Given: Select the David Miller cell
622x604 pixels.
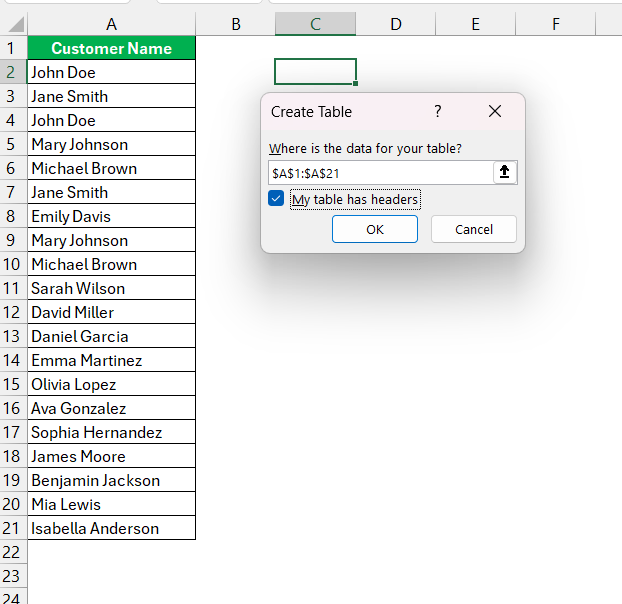Looking at the screenshot, I should coord(111,312).
